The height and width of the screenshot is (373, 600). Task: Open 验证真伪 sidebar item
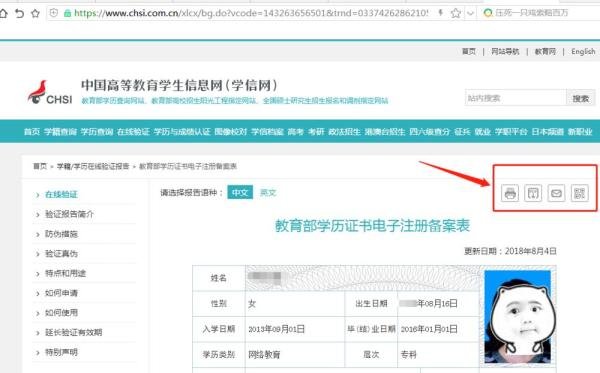[x=61, y=254]
